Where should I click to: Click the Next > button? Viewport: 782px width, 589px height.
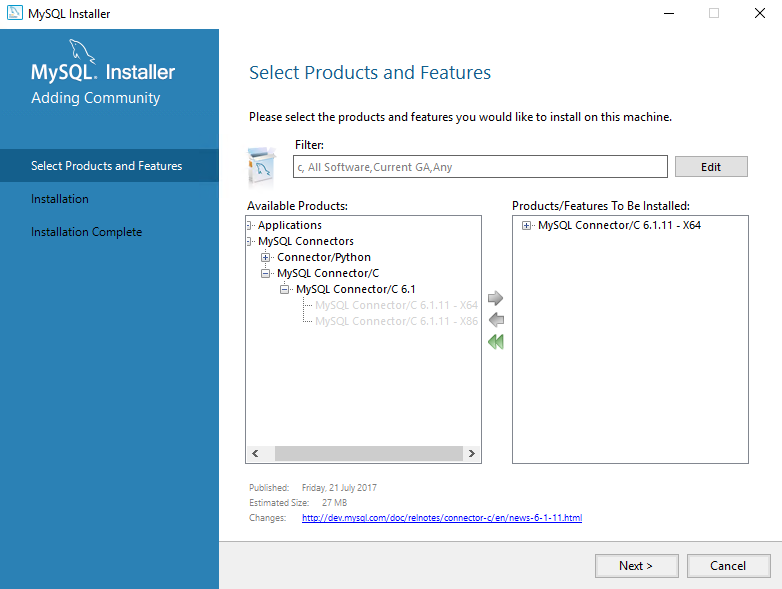coord(636,566)
